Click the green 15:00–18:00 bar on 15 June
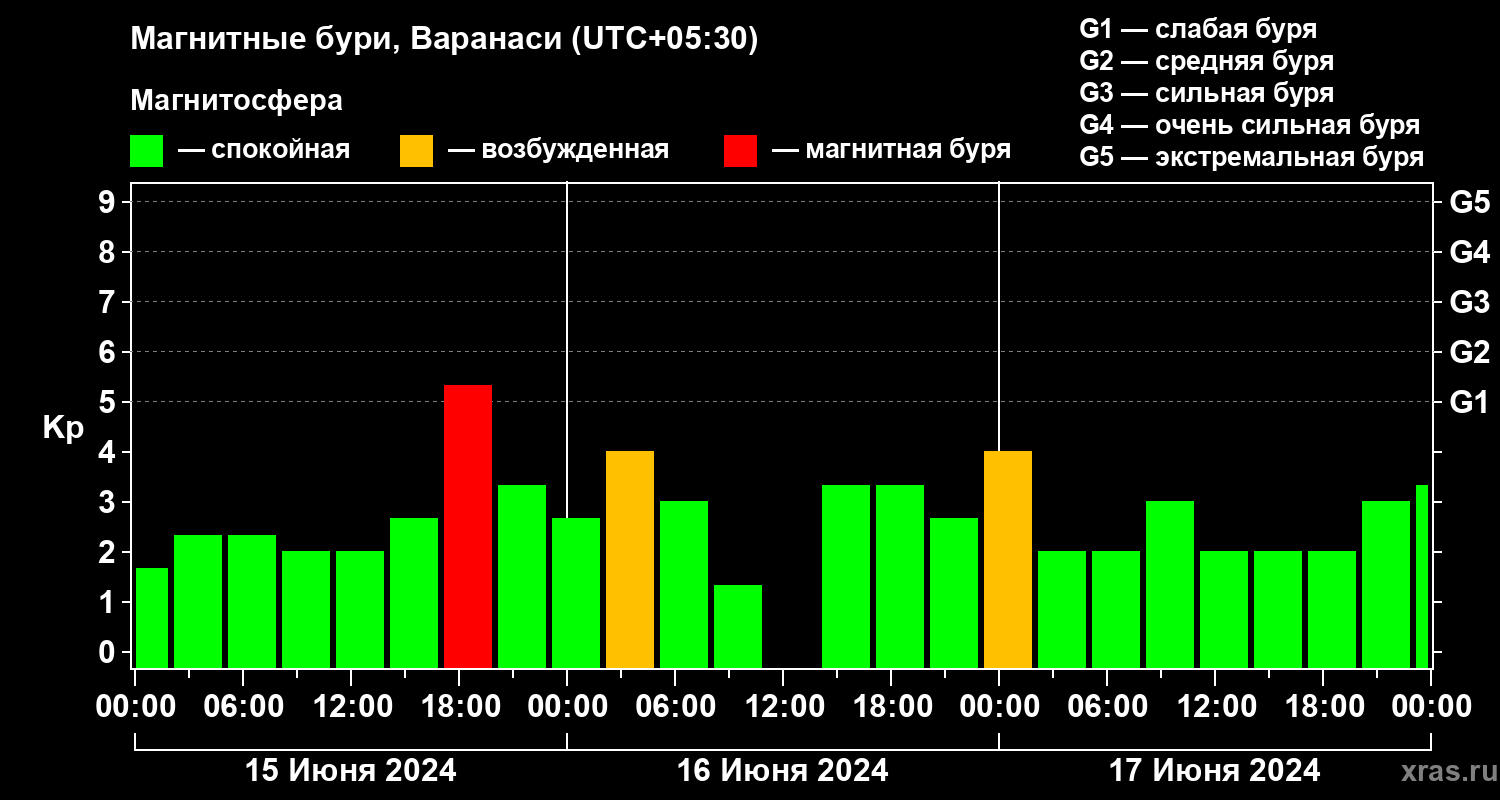The width and height of the screenshot is (1500, 800). pos(414,593)
